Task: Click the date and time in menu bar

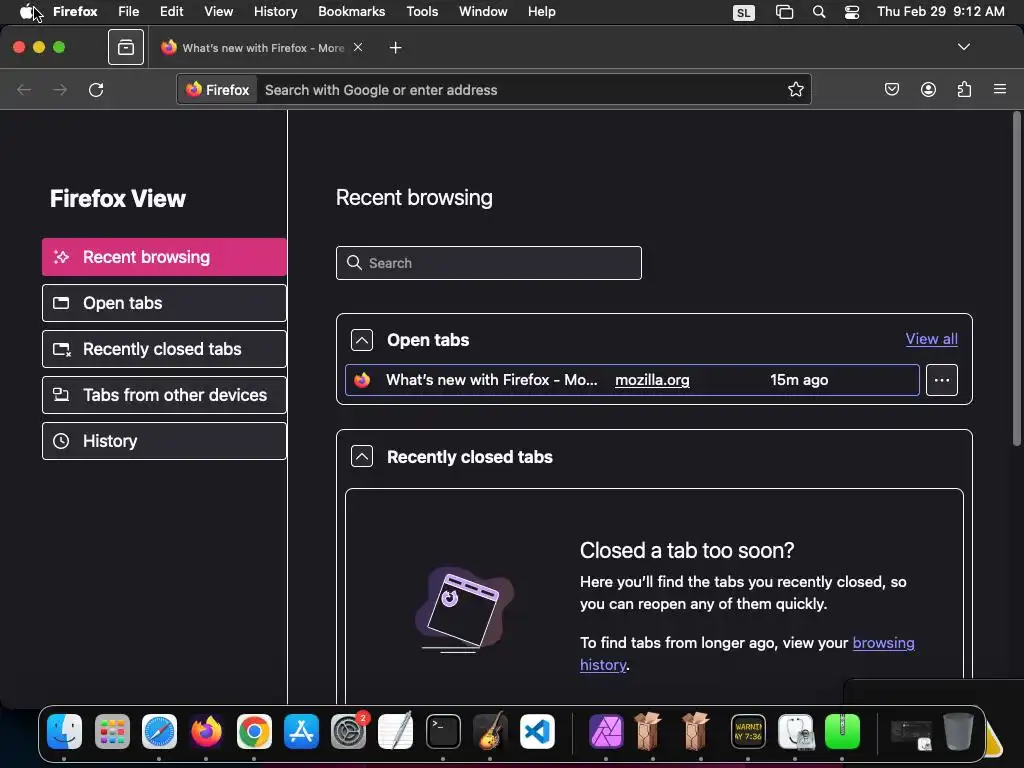Action: point(940,11)
